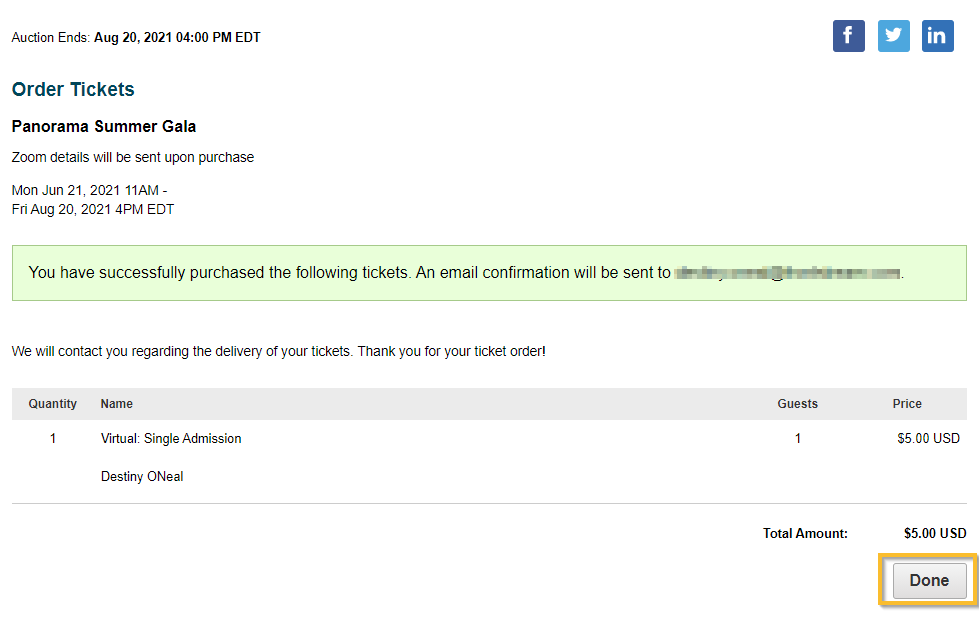Click the total $5.00 USD value
This screenshot has width=979, height=639.
[935, 533]
